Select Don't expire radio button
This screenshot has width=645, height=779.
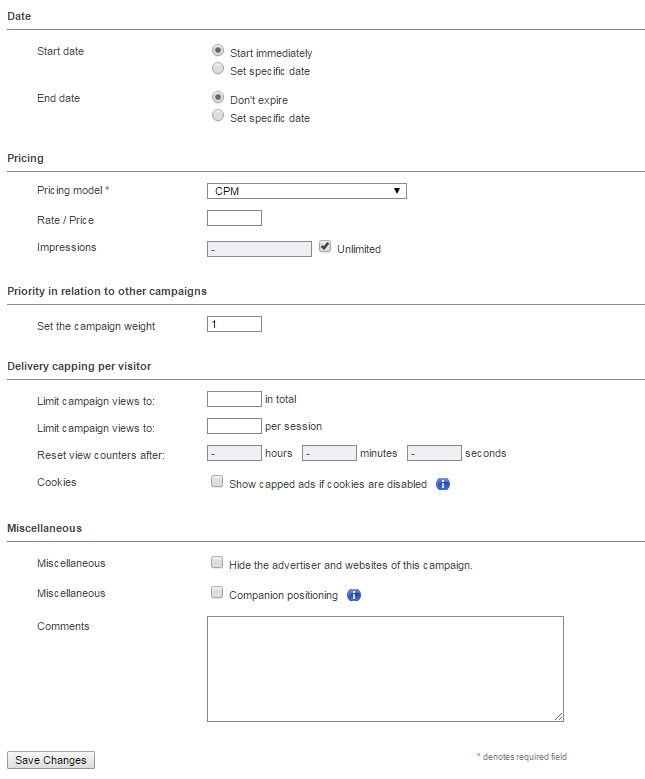click(218, 97)
